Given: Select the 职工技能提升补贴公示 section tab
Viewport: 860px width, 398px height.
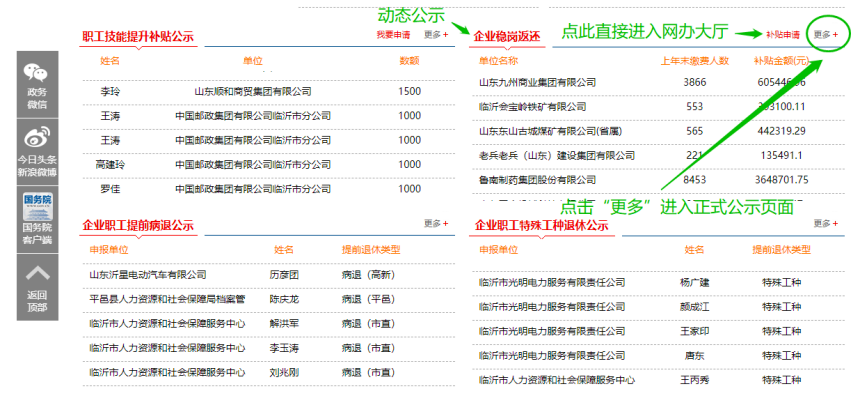Looking at the screenshot, I should coord(138,37).
